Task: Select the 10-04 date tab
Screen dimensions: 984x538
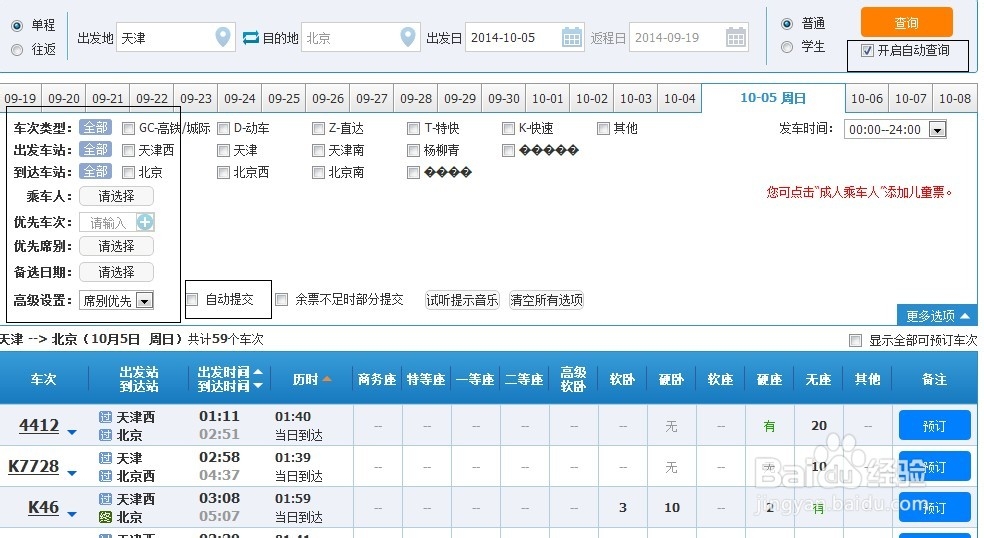Action: pyautogui.click(x=680, y=99)
